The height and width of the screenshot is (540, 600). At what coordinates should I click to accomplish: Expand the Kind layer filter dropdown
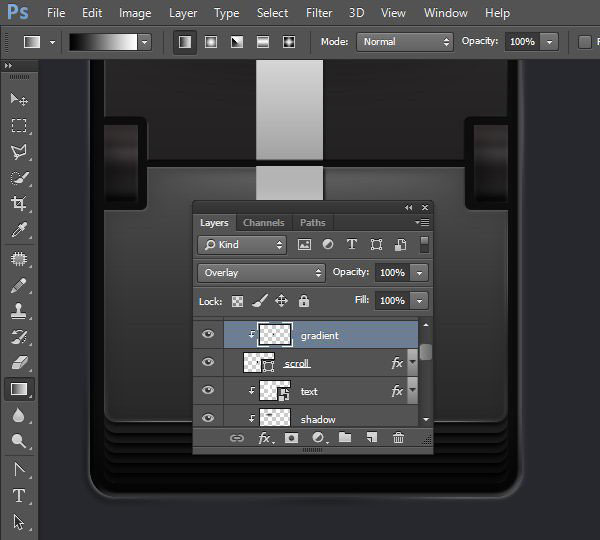coord(243,244)
